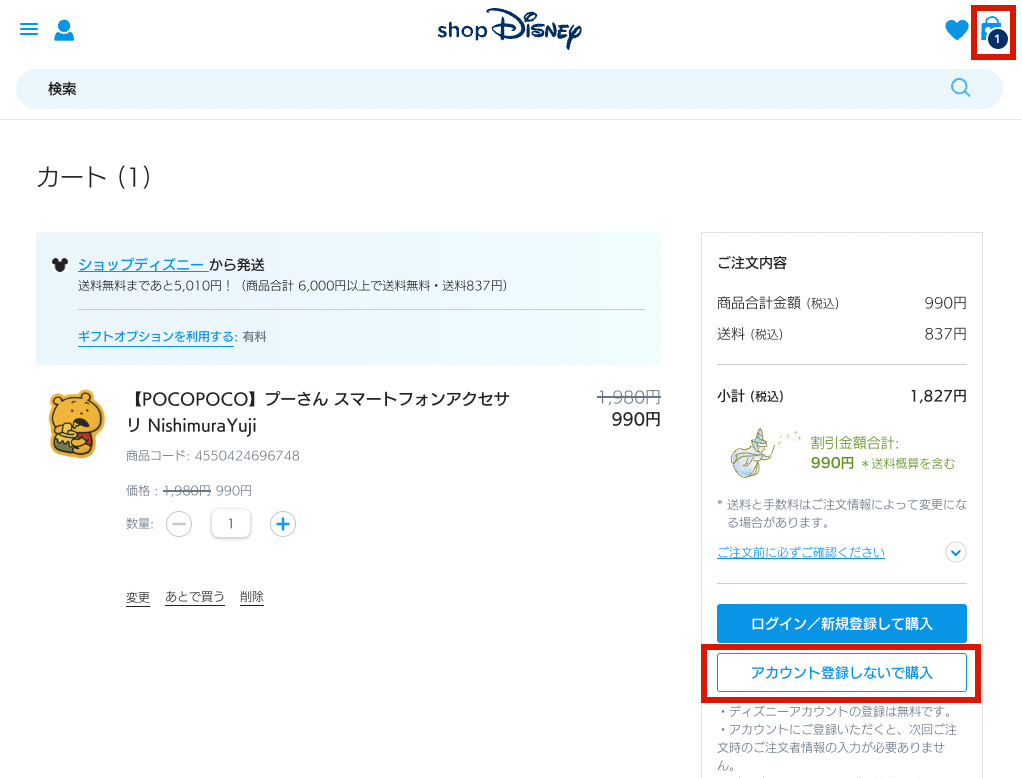Click the user account profile icon
The width and height of the screenshot is (1022, 778).
[x=64, y=30]
